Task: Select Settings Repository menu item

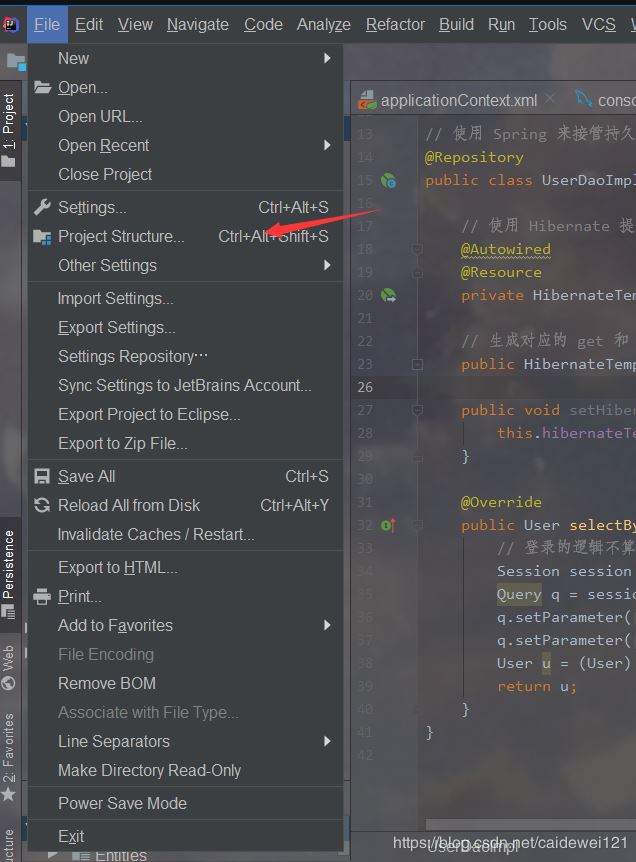Action: point(186,356)
